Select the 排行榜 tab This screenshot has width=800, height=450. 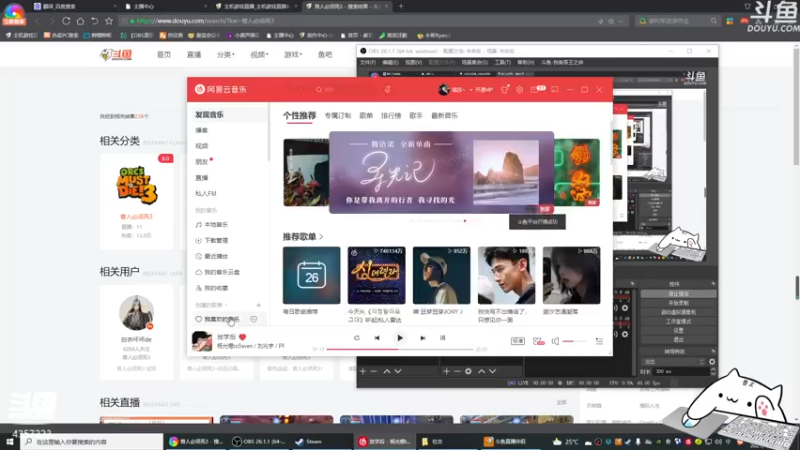tap(391, 116)
